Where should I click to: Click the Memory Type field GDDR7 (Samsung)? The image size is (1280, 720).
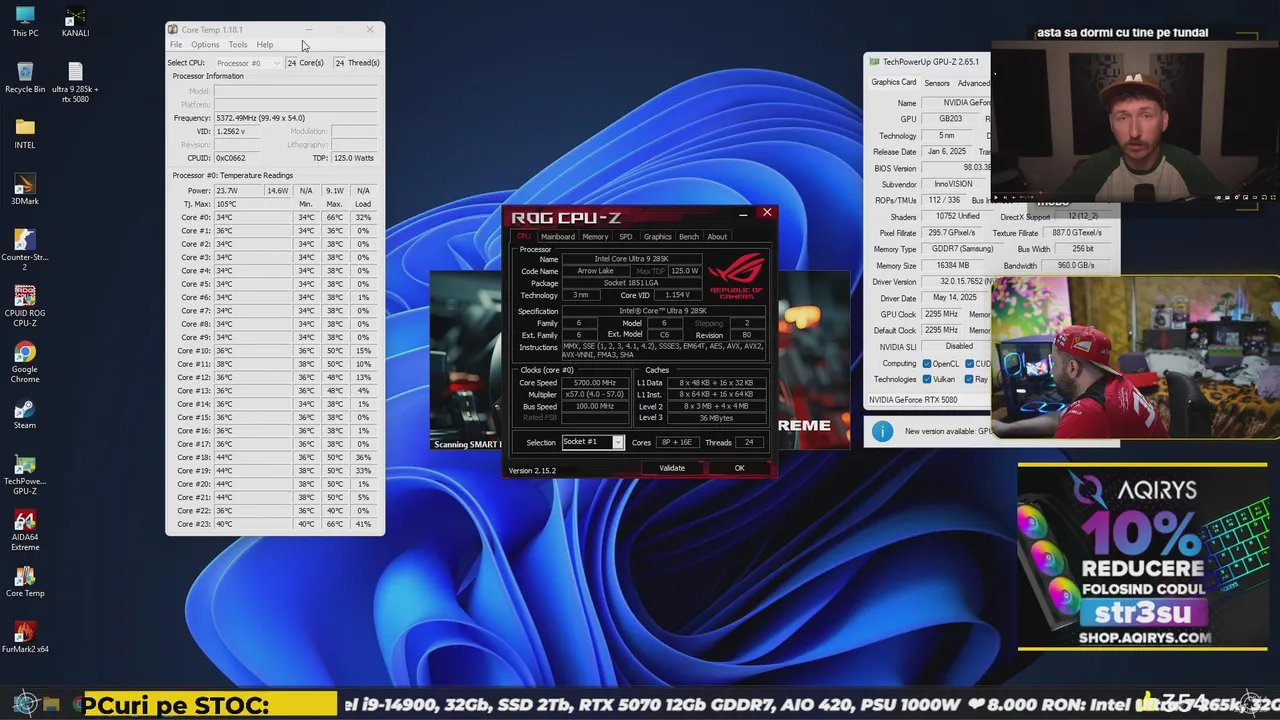pos(962,249)
